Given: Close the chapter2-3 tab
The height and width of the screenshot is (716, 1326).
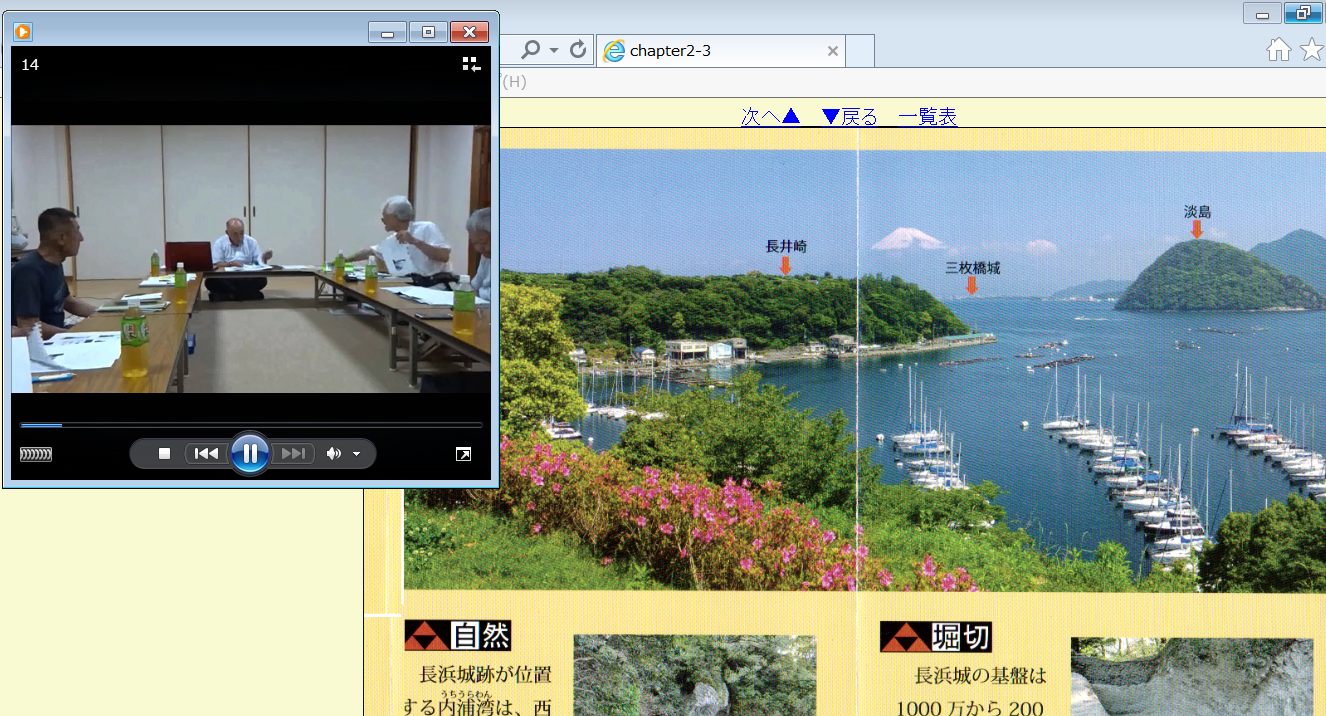Looking at the screenshot, I should [832, 51].
